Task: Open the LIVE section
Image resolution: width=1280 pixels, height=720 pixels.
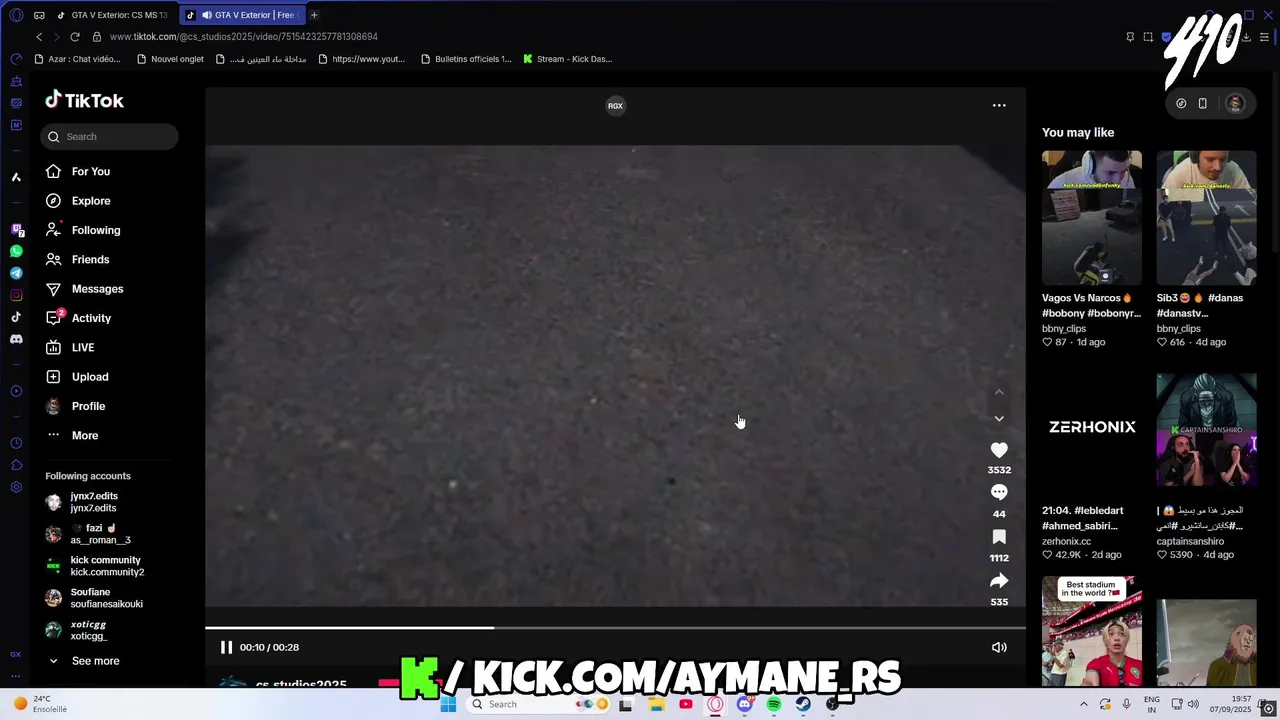Action: [x=70, y=348]
